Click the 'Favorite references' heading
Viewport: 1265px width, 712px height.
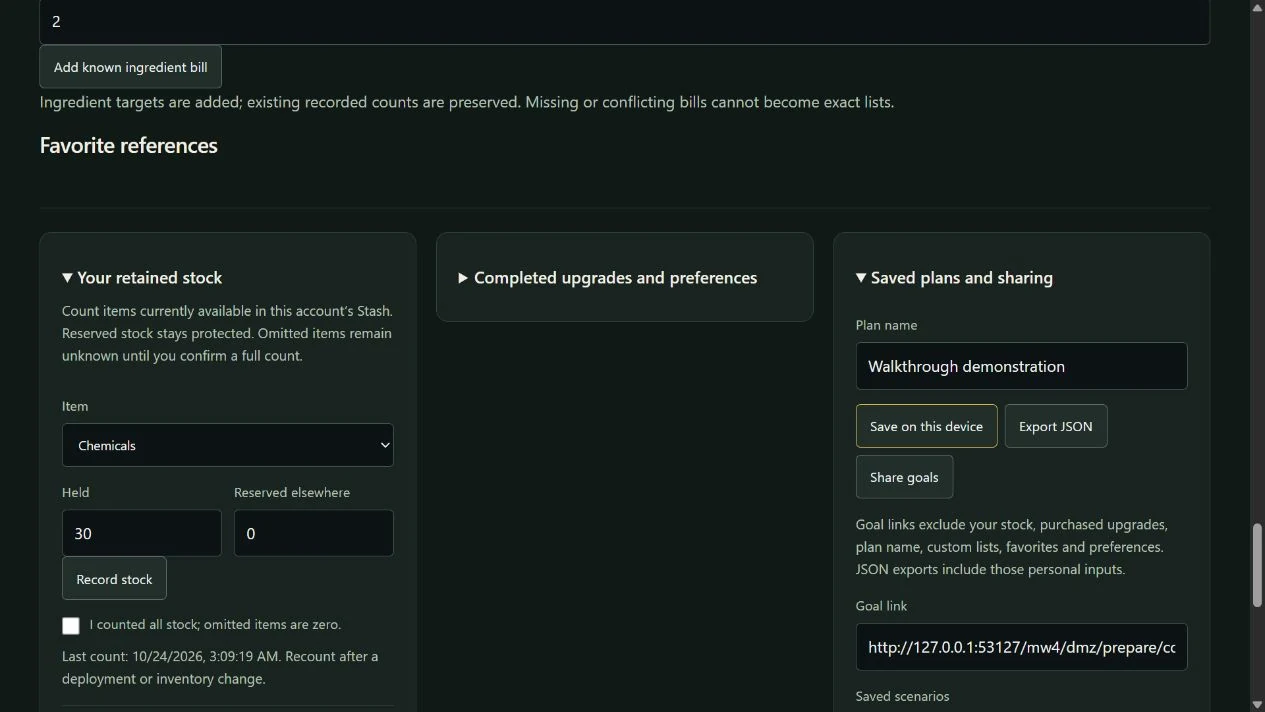128,145
